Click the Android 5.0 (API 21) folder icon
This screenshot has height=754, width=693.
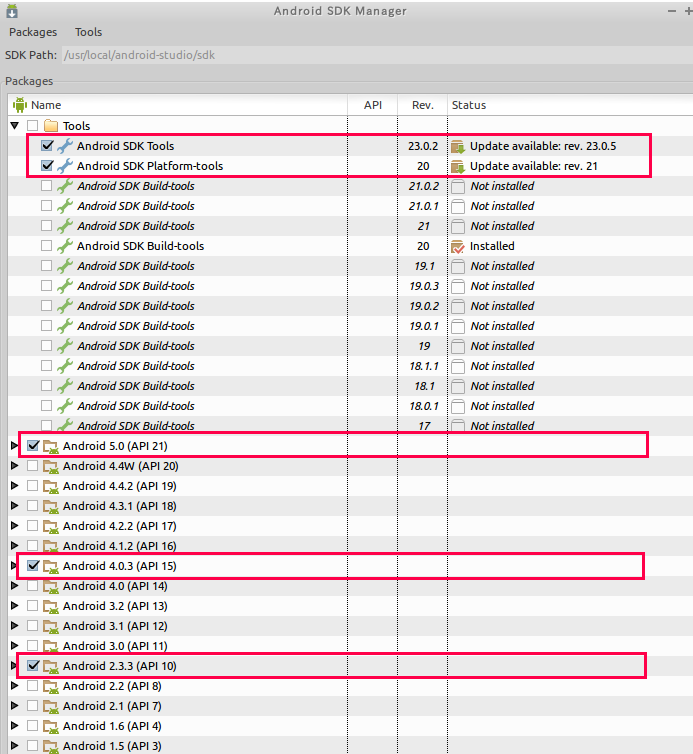pyautogui.click(x=51, y=446)
